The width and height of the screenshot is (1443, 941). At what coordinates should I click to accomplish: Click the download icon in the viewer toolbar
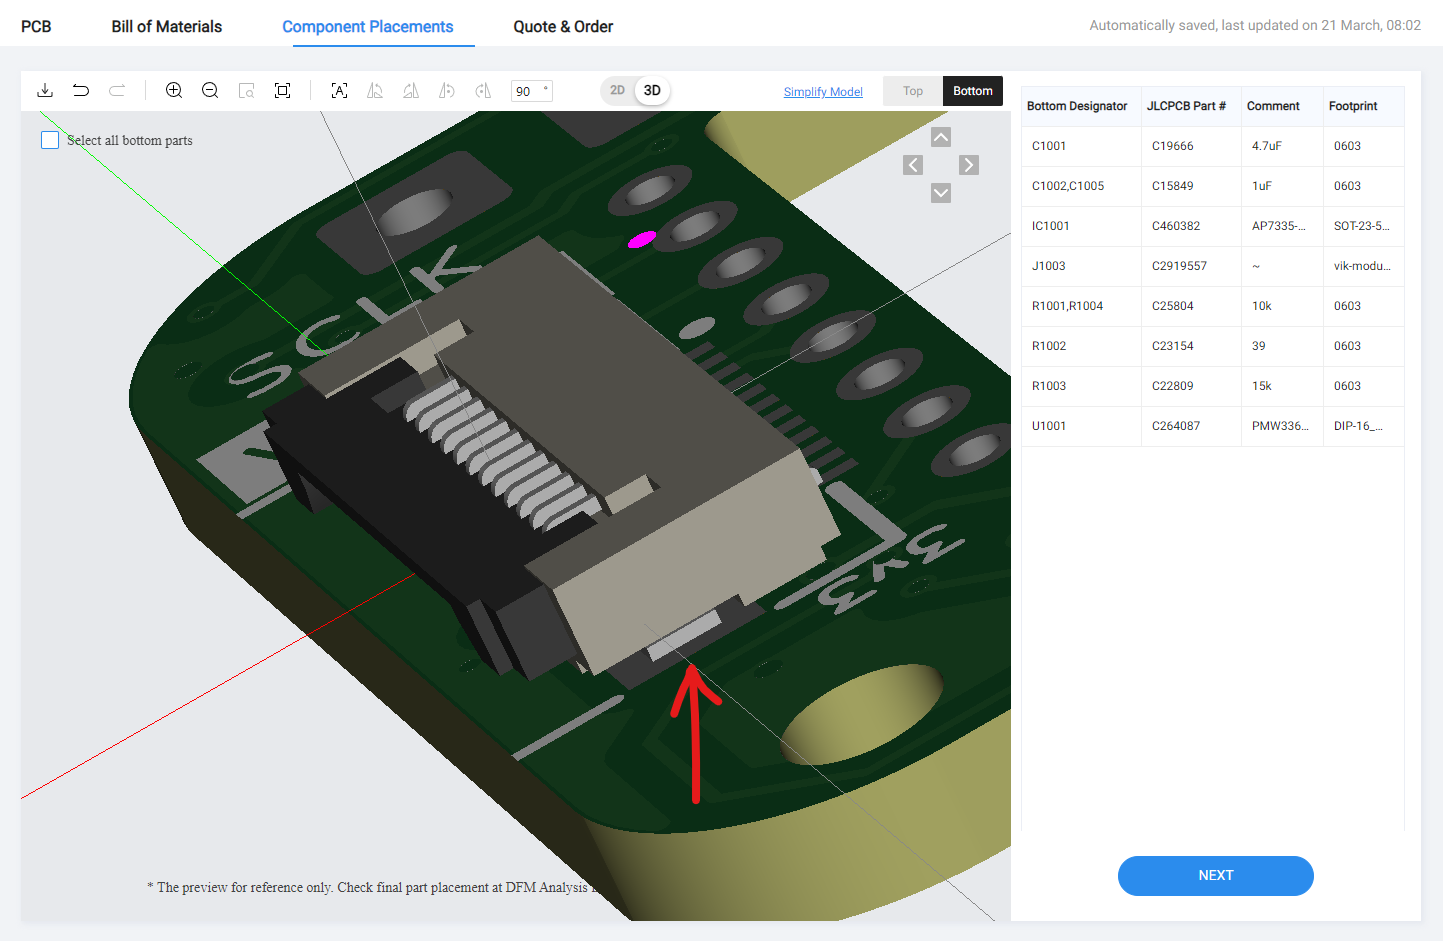pos(45,91)
